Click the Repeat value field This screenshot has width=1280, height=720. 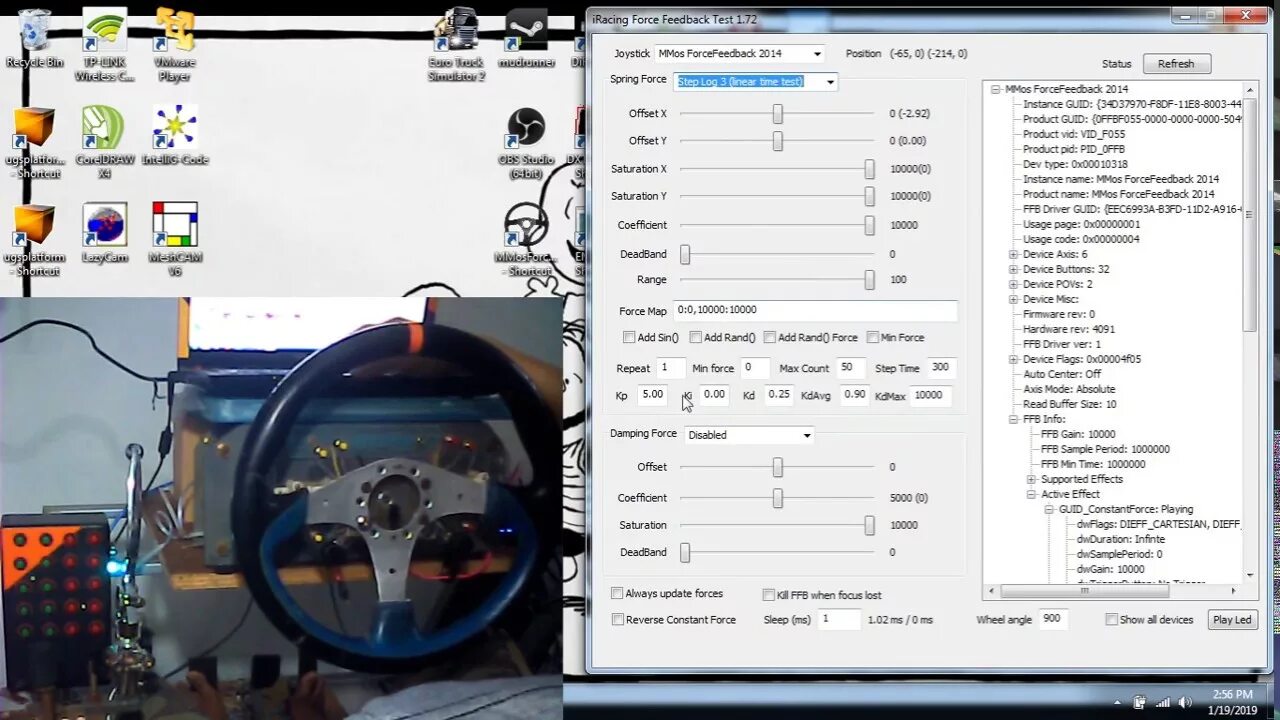coord(671,368)
